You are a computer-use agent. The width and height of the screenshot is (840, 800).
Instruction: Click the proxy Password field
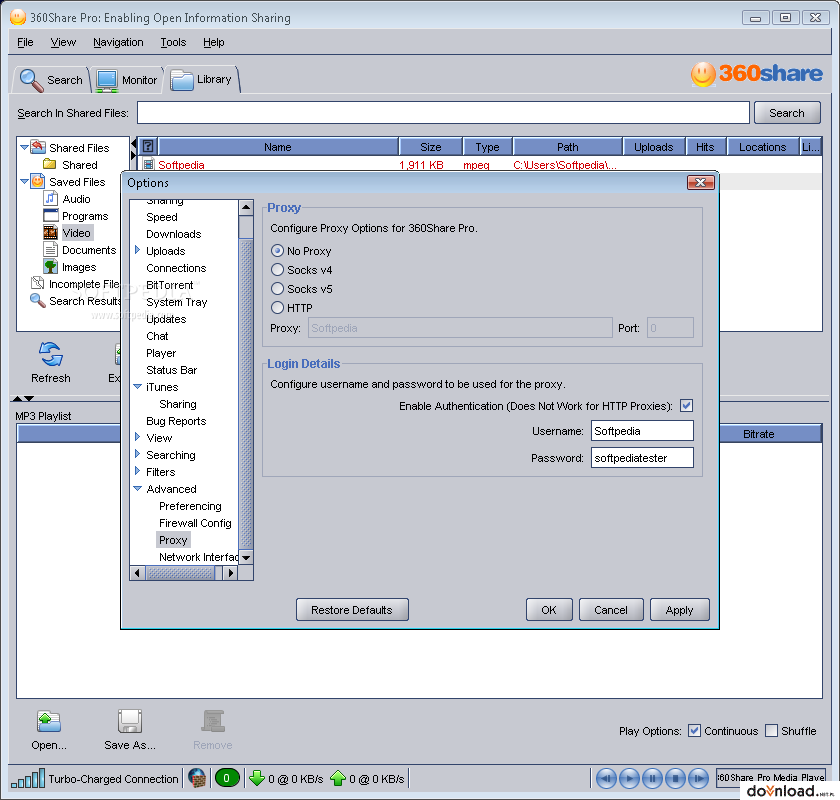click(x=642, y=458)
